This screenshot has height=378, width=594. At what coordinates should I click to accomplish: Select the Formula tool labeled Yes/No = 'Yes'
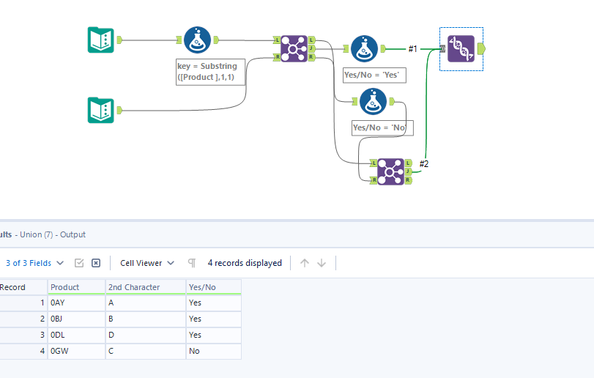pyautogui.click(x=364, y=48)
